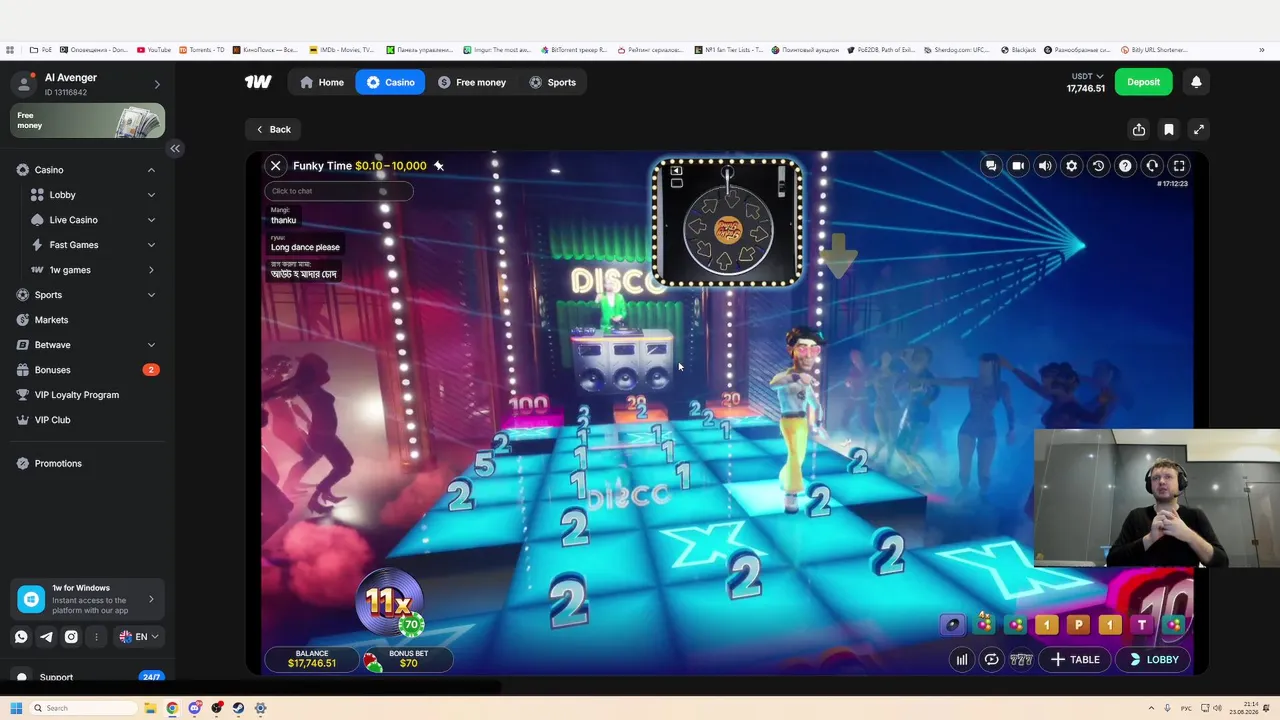Screen dimensions: 1280x720
Task: Click the Balance $17,746.51 display
Action: [x=312, y=659]
